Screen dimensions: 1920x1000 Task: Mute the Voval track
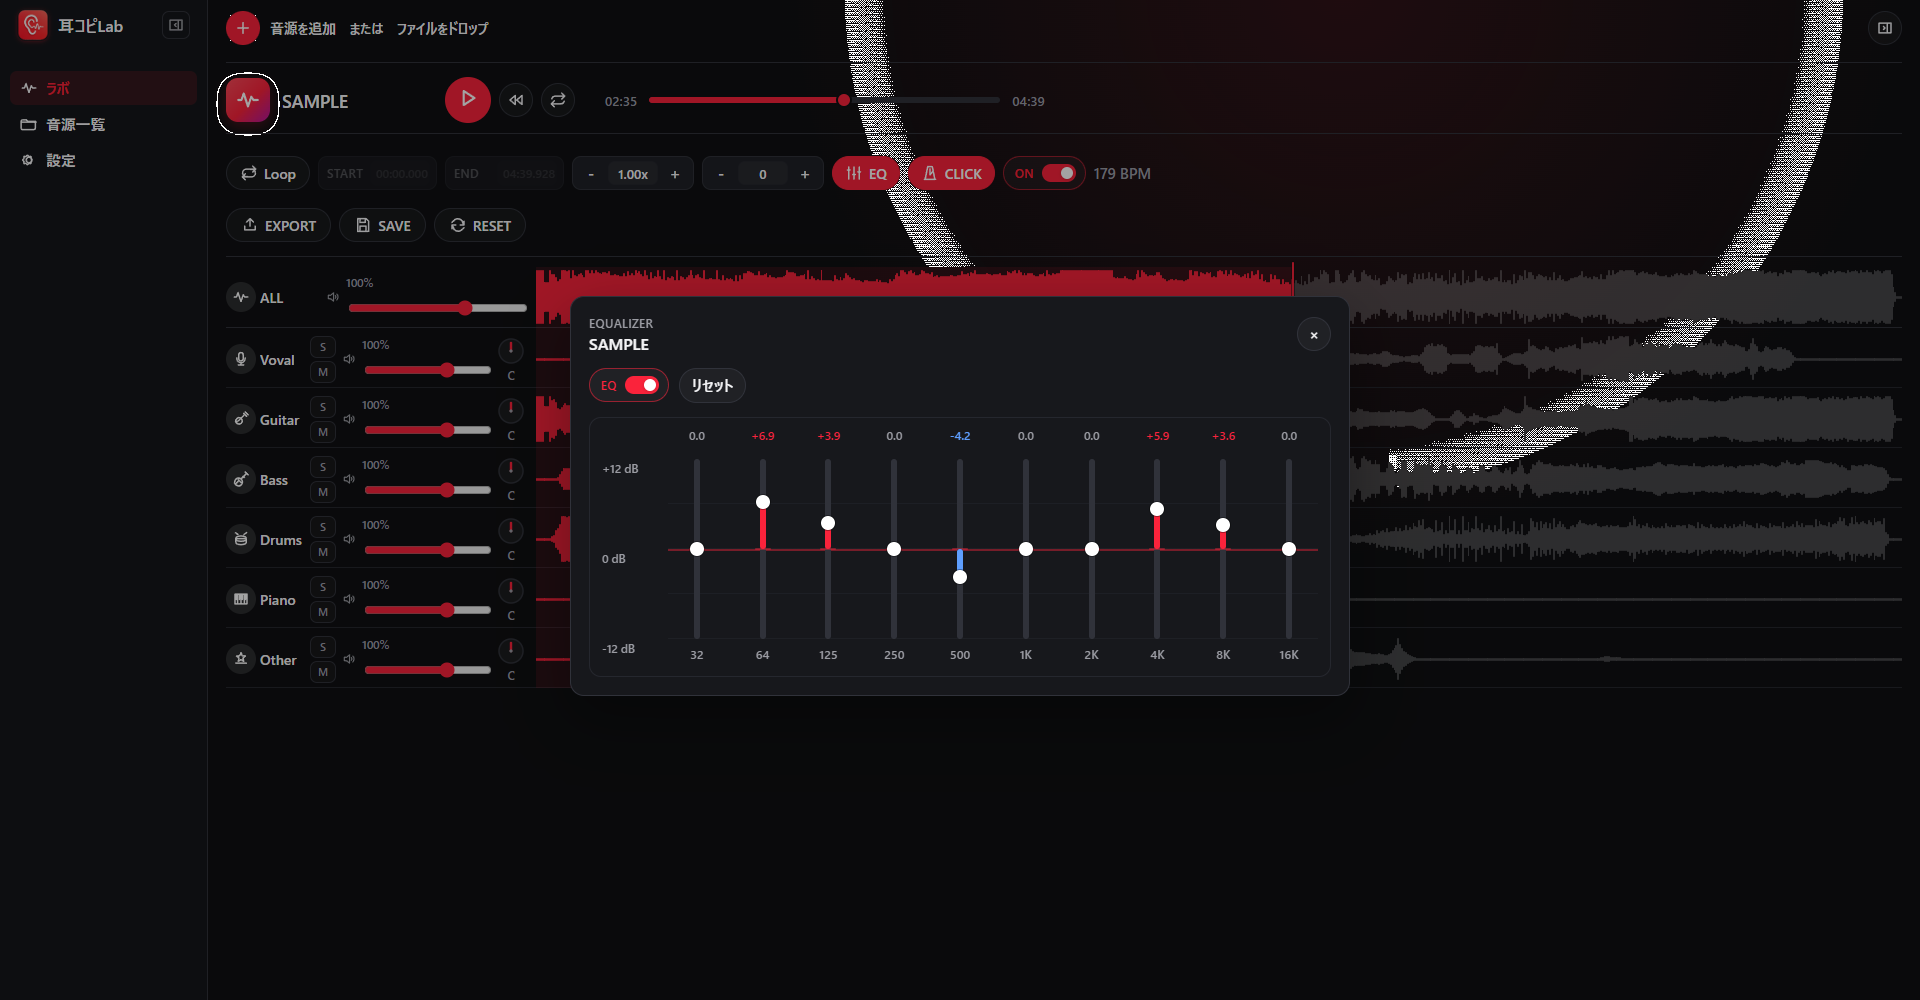coord(323,372)
